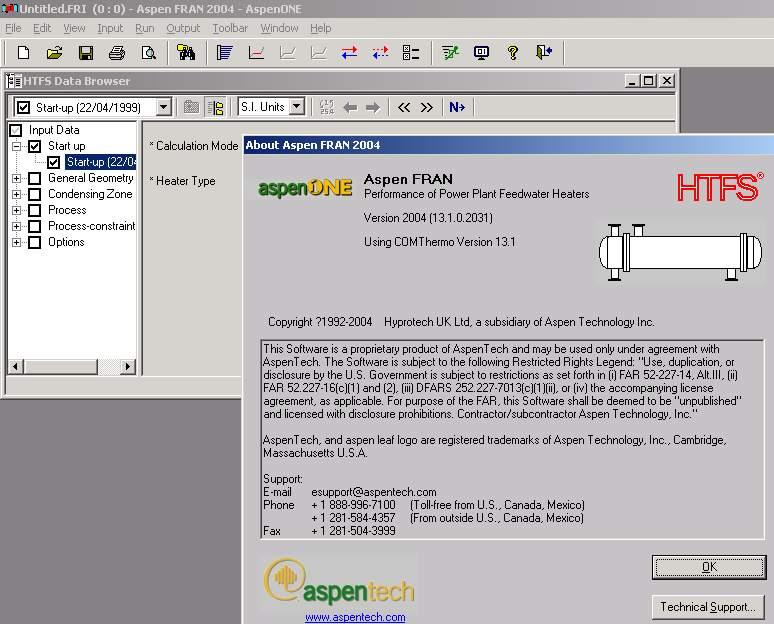
Task: Click the double left chevron button
Action: point(404,107)
